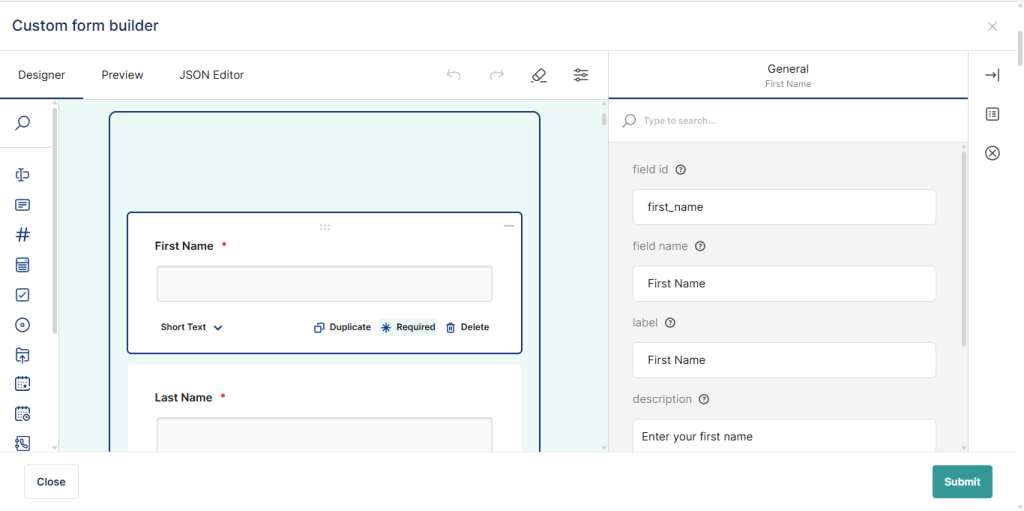
Task: Collapse First Name question with minus icon
Action: 509,226
